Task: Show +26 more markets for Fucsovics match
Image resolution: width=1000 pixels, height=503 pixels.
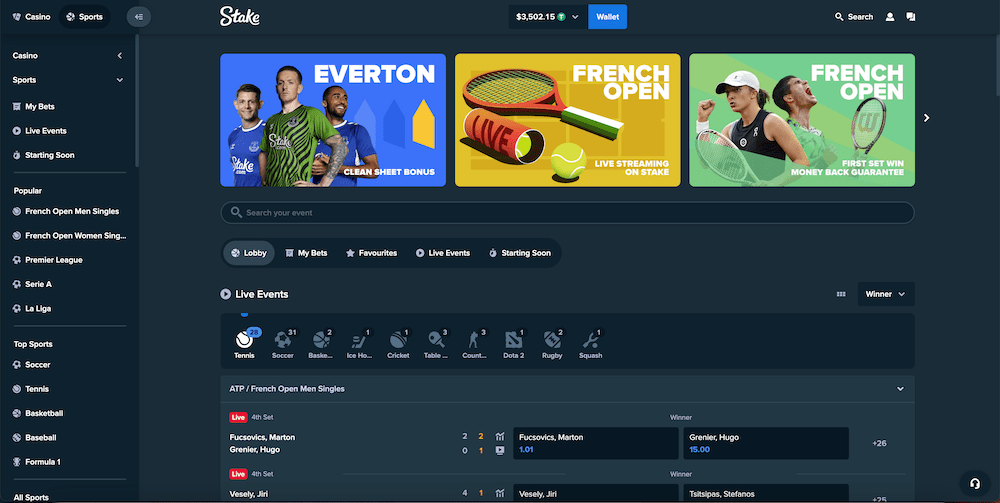Action: (x=879, y=443)
